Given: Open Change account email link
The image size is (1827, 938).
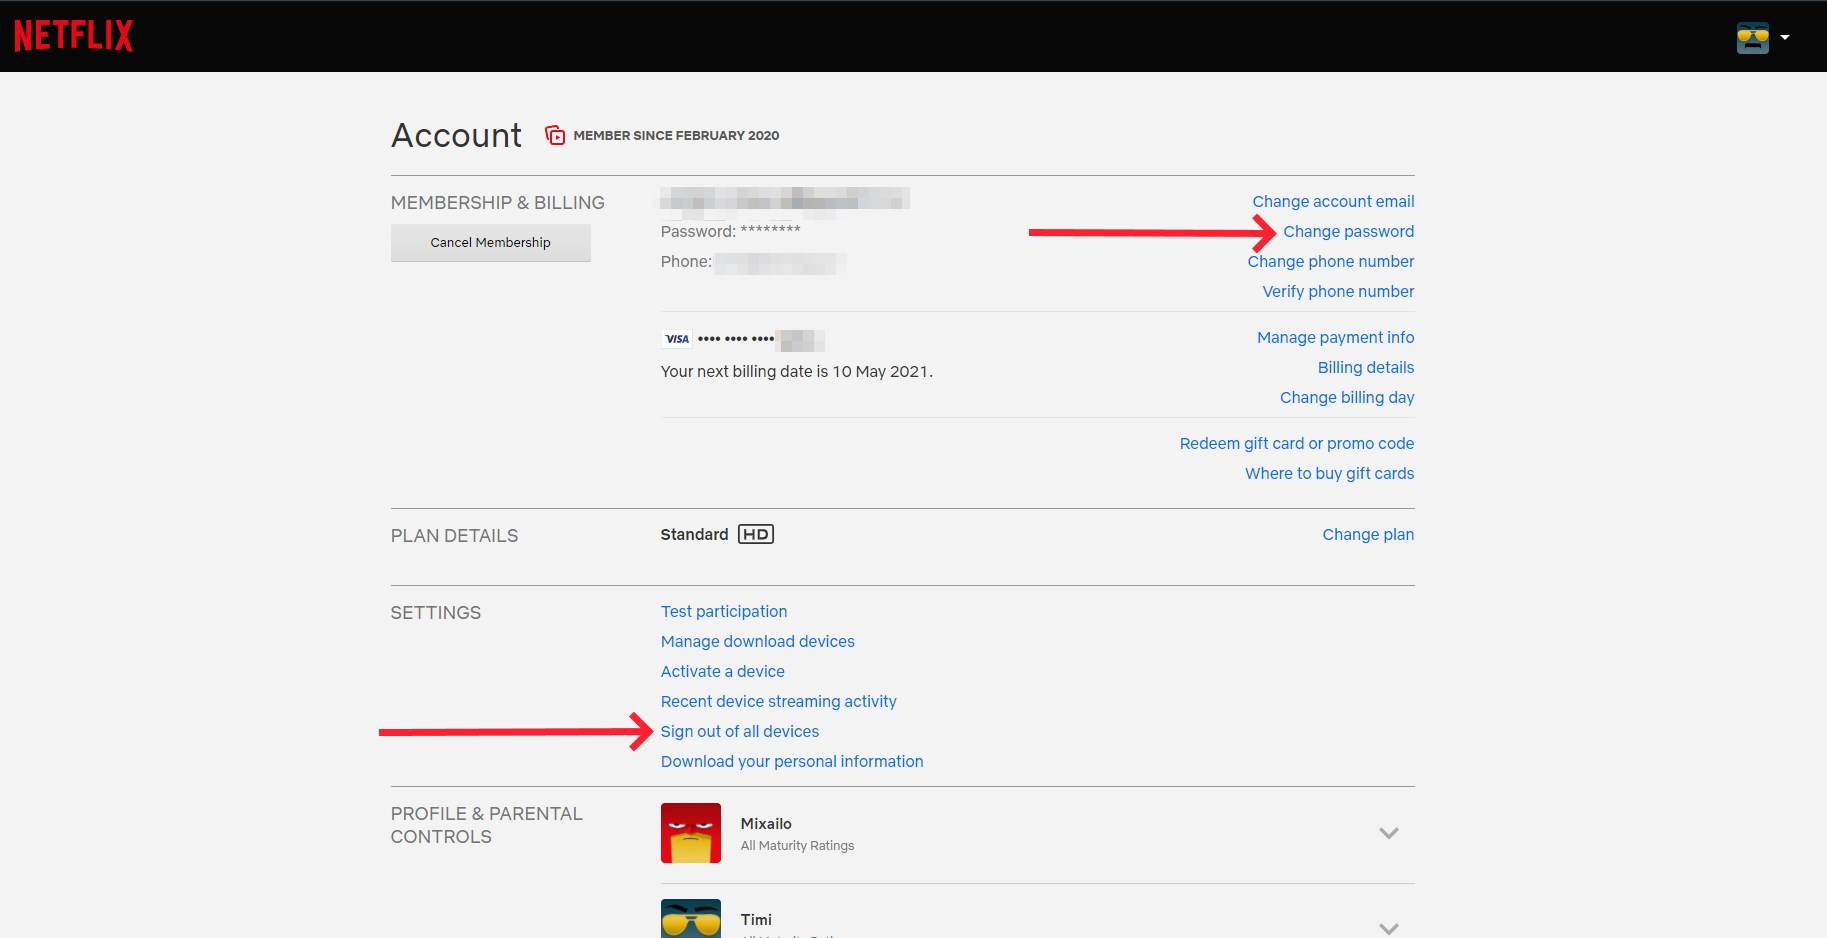Looking at the screenshot, I should [1333, 201].
